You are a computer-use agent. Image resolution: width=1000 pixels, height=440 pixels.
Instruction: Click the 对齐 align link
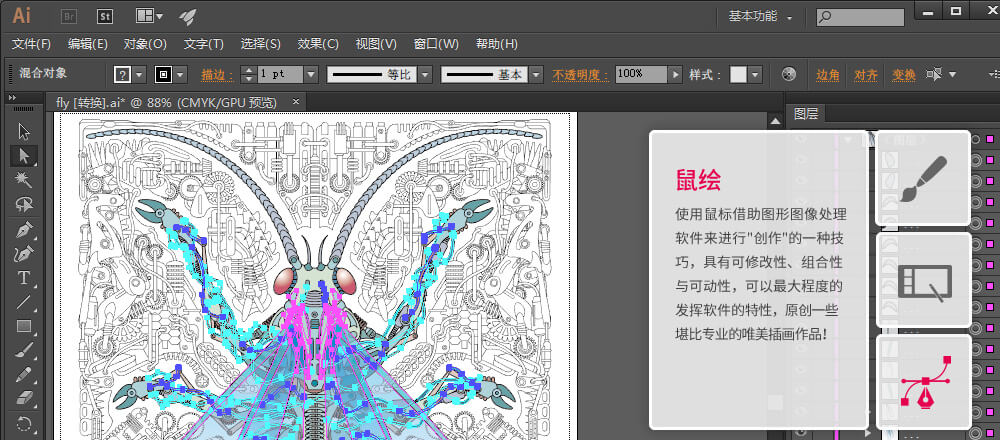pos(866,75)
